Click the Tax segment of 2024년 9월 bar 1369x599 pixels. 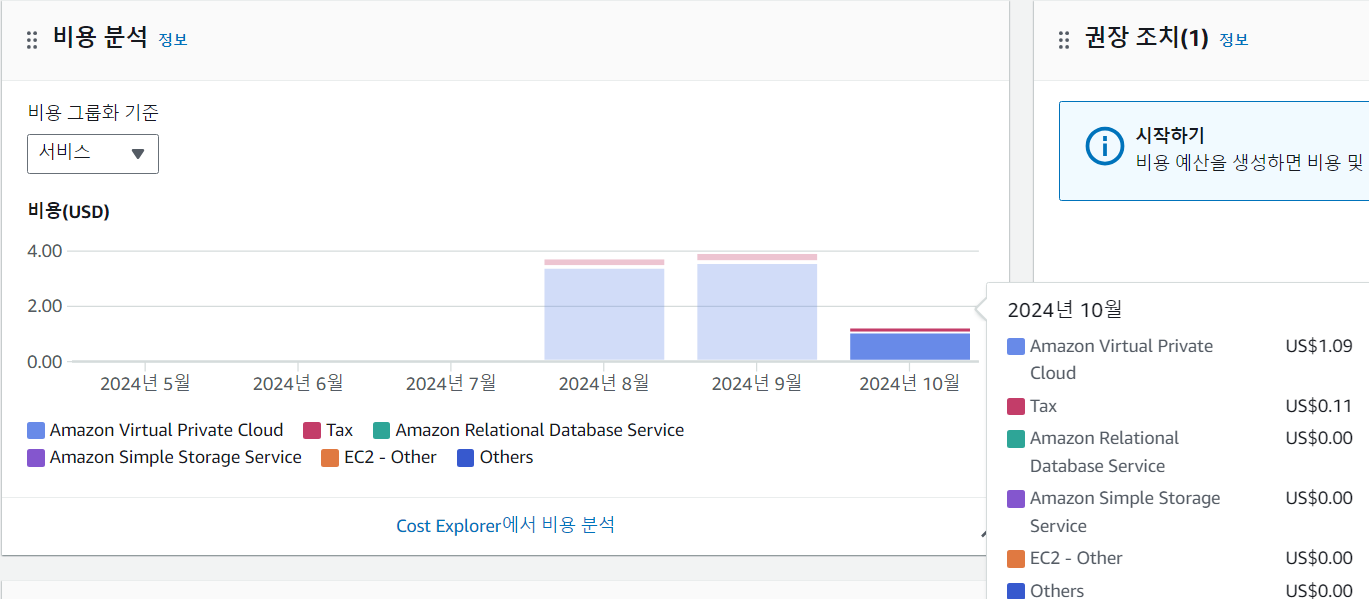click(757, 257)
